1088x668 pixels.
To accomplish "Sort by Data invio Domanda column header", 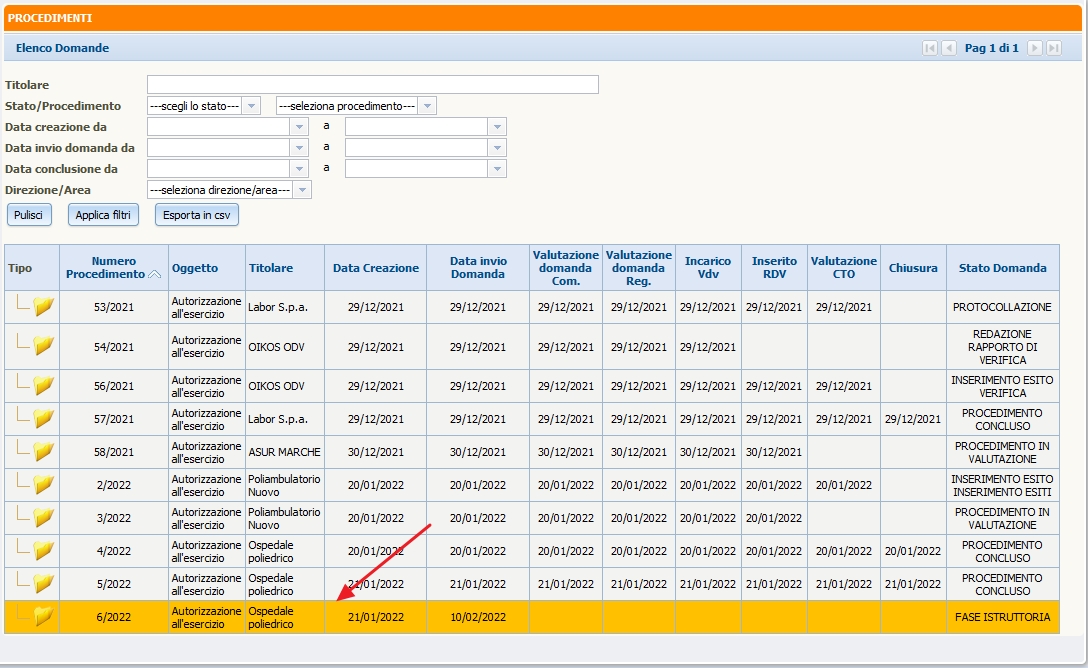I will (x=478, y=268).
